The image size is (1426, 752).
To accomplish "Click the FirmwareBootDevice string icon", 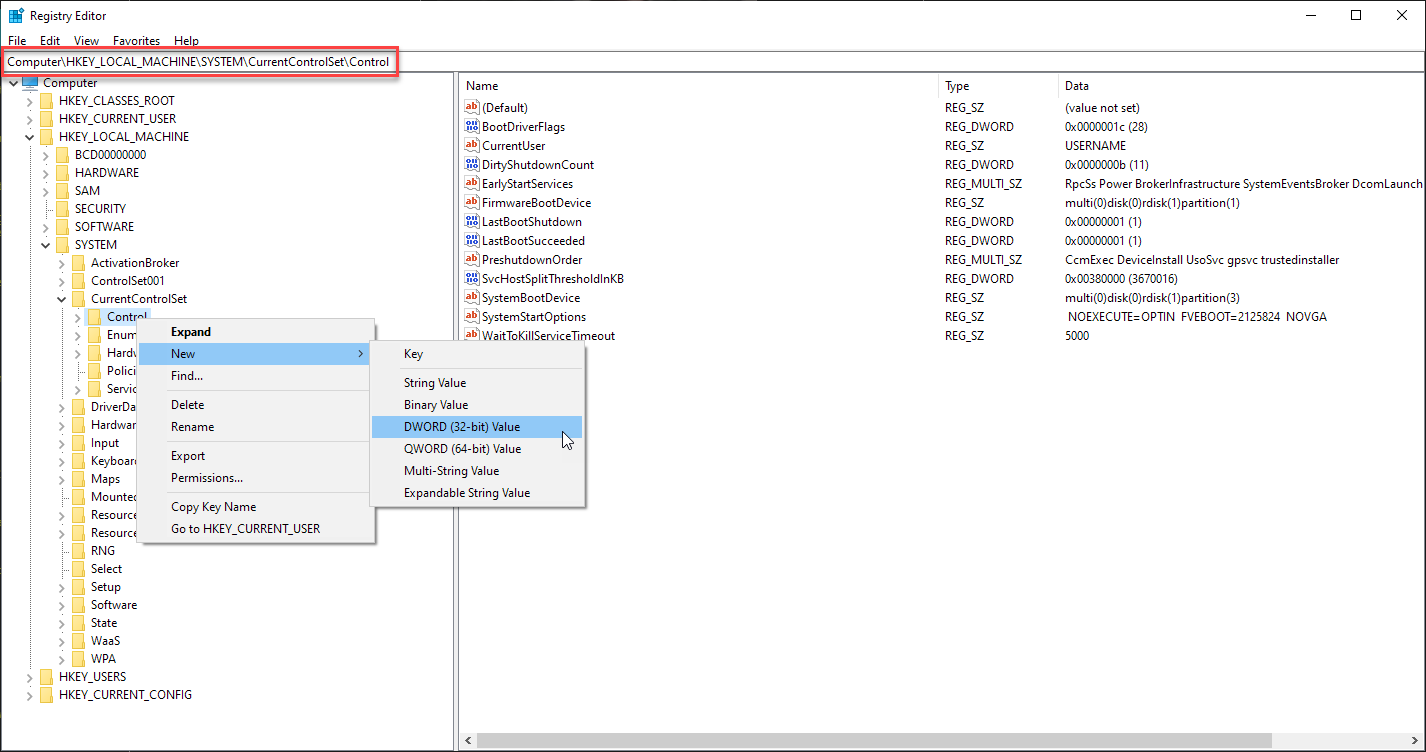I will click(x=473, y=202).
